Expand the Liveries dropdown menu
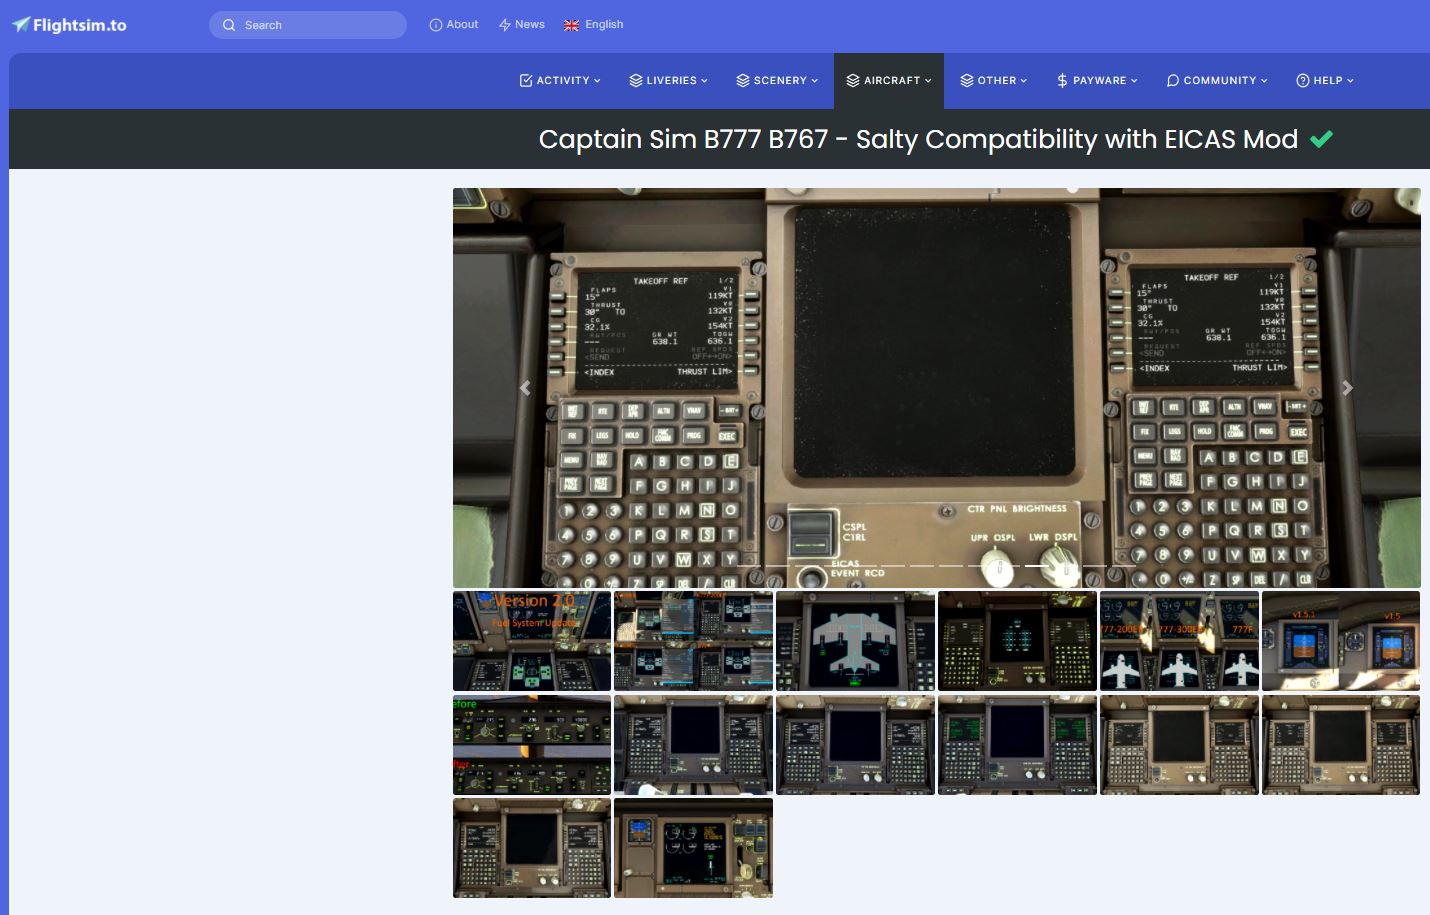Image resolution: width=1430 pixels, height=915 pixels. pyautogui.click(x=668, y=81)
